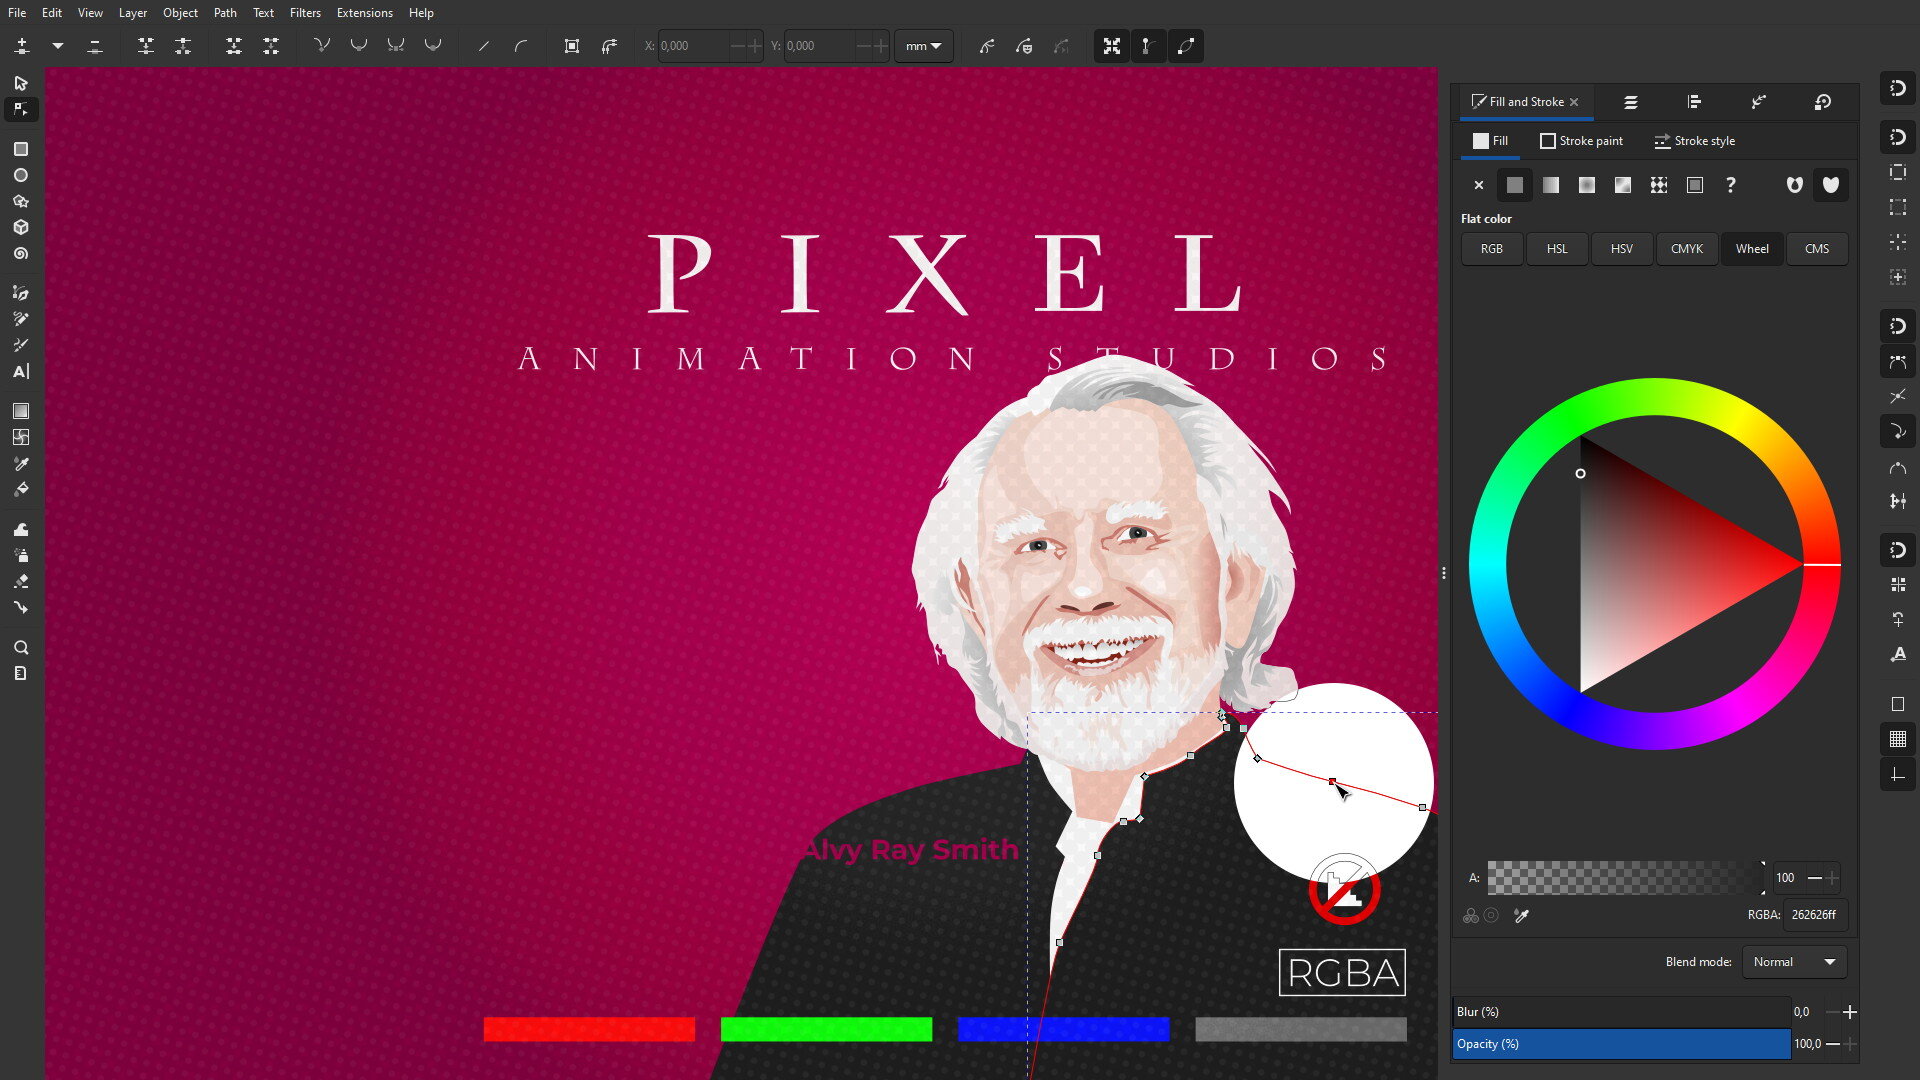
Task: Open the Layer menu
Action: (x=132, y=13)
